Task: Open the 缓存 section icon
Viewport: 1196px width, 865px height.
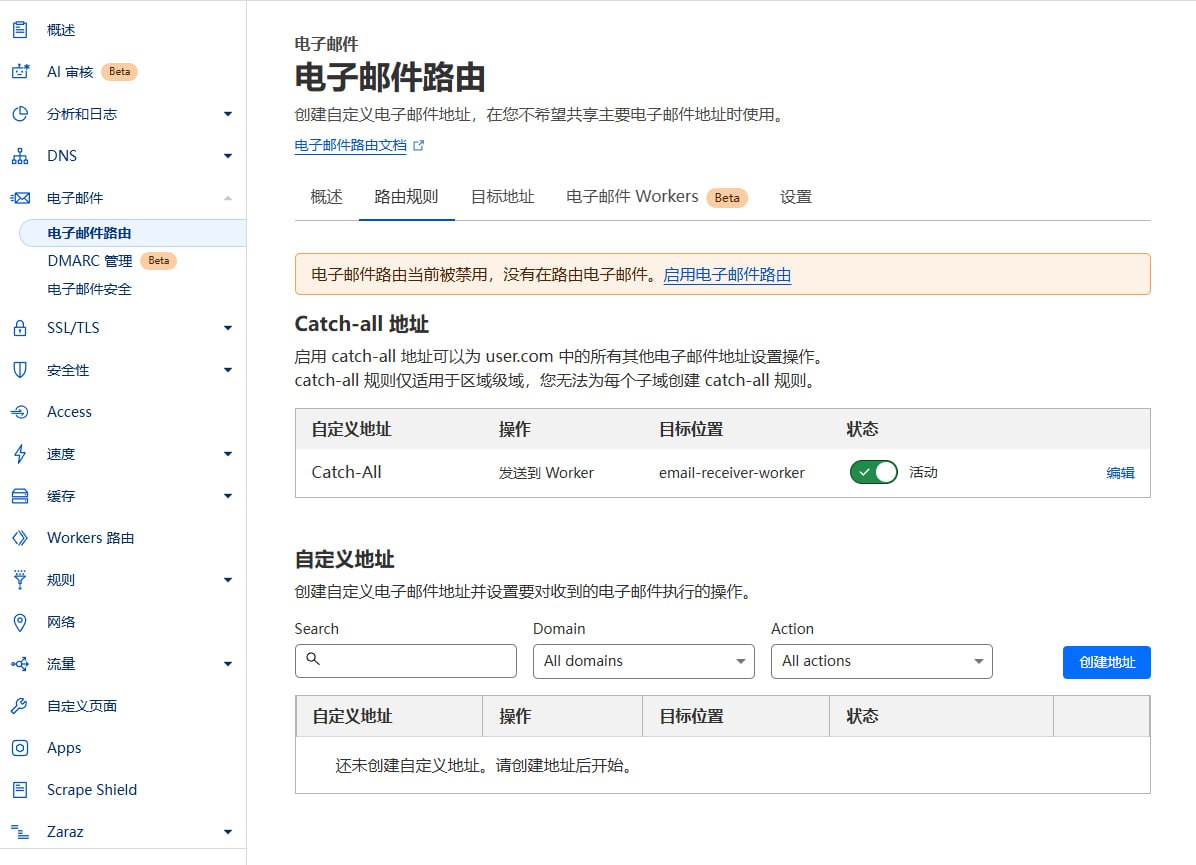Action: (18, 496)
